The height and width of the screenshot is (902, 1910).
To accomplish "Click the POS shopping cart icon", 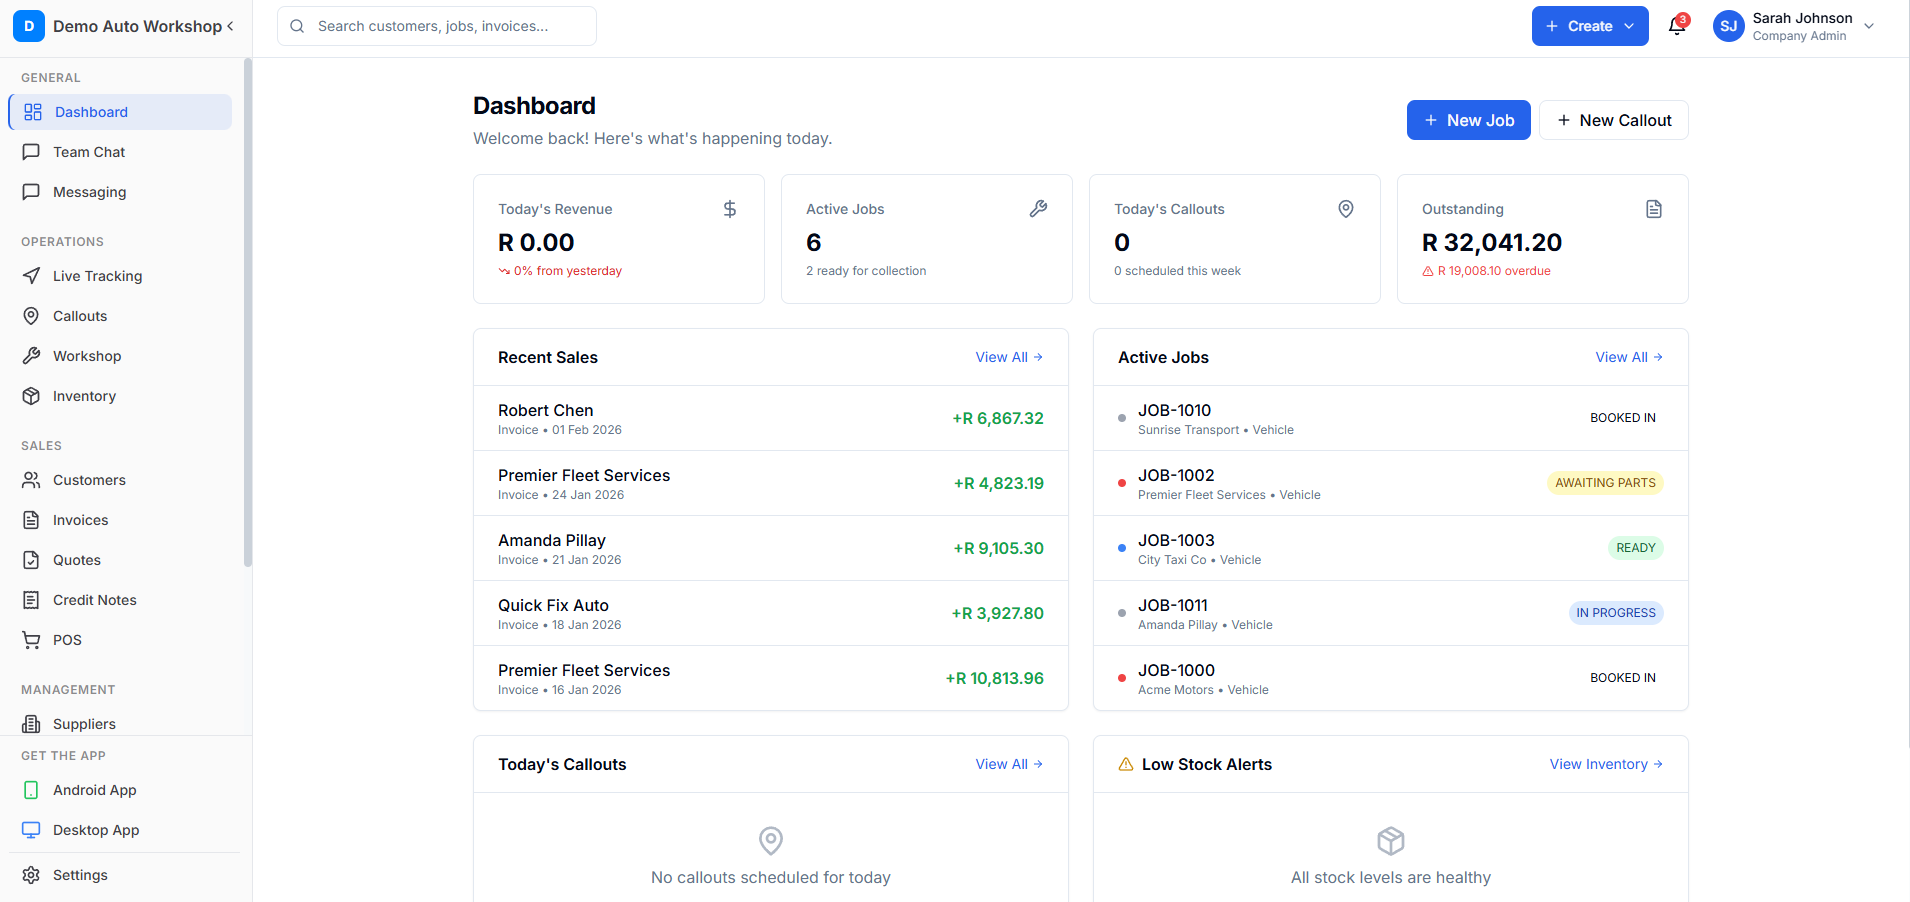I will click(32, 639).
